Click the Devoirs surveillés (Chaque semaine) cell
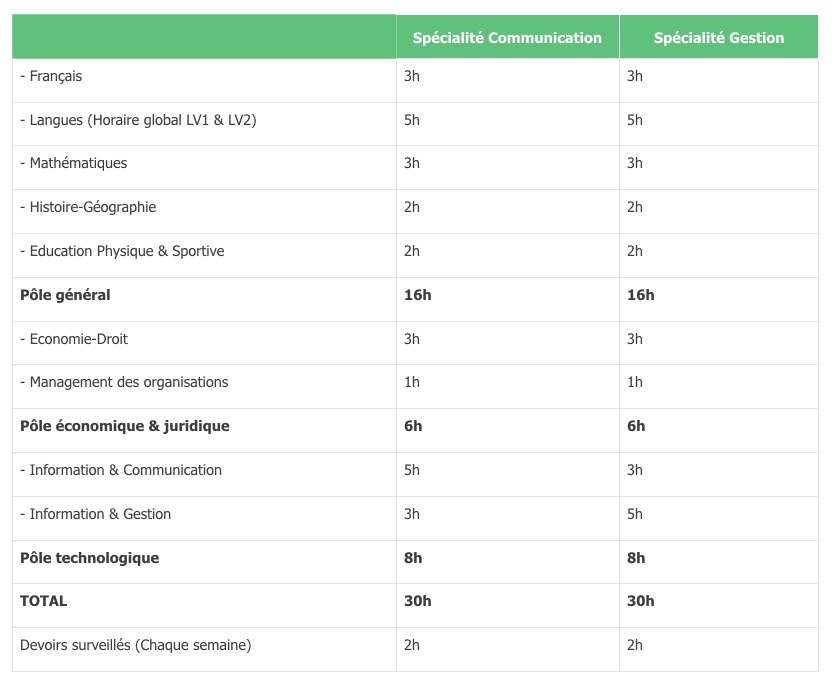The image size is (834, 682). 136,645
